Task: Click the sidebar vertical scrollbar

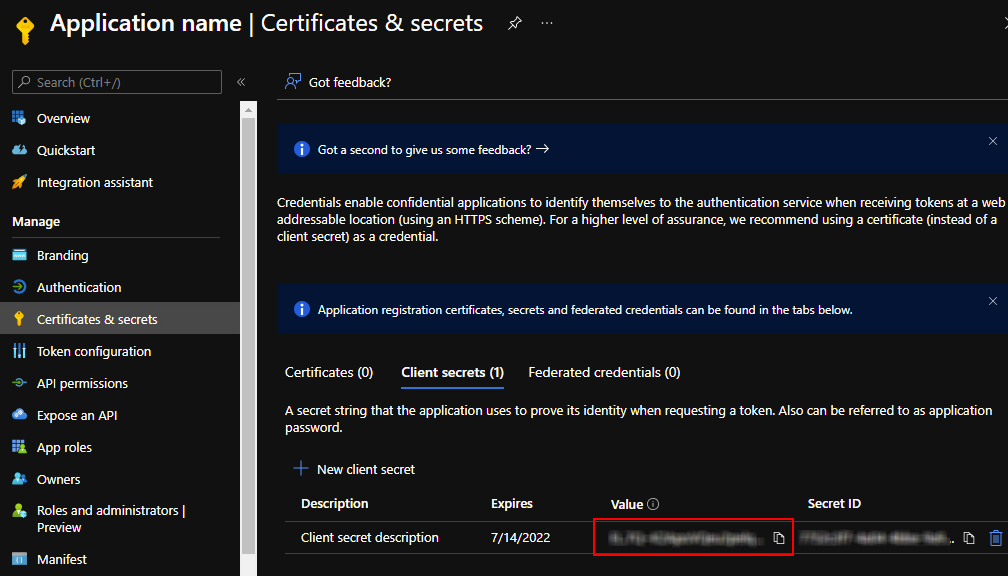Action: pyautogui.click(x=249, y=300)
